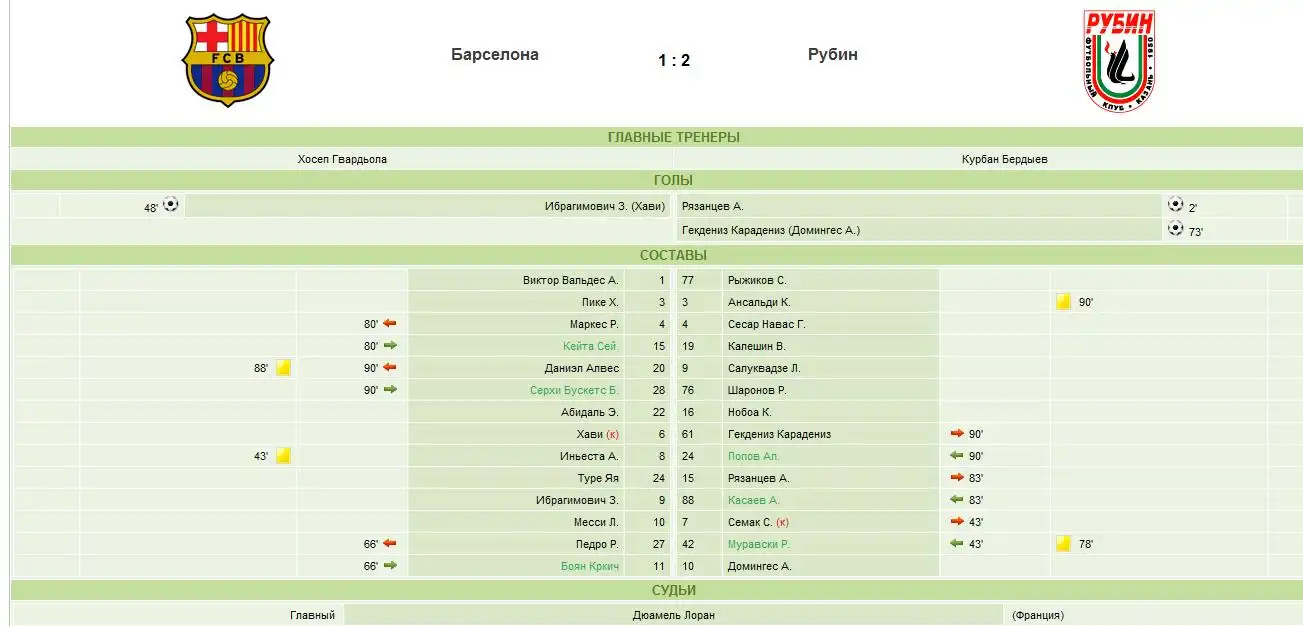The width and height of the screenshot is (1303, 626).
Task: Open Попов Ал. player link
Action: tap(753, 456)
